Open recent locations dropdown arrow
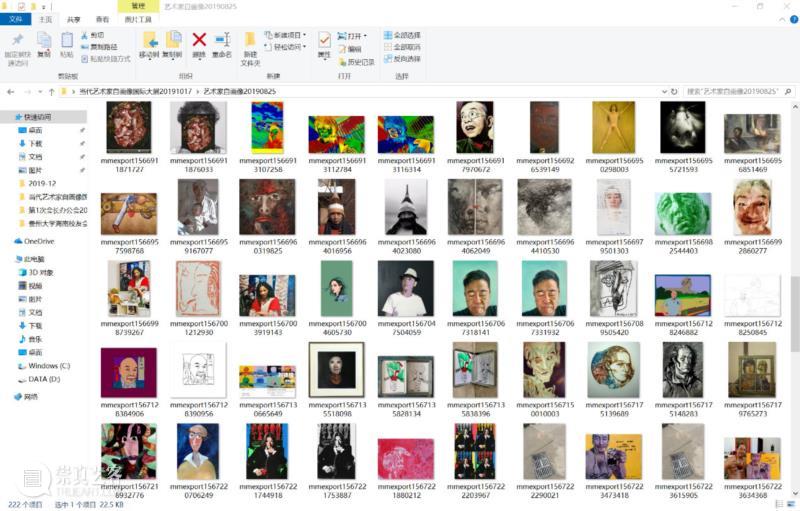This screenshot has height=511, width=800. 40,92
